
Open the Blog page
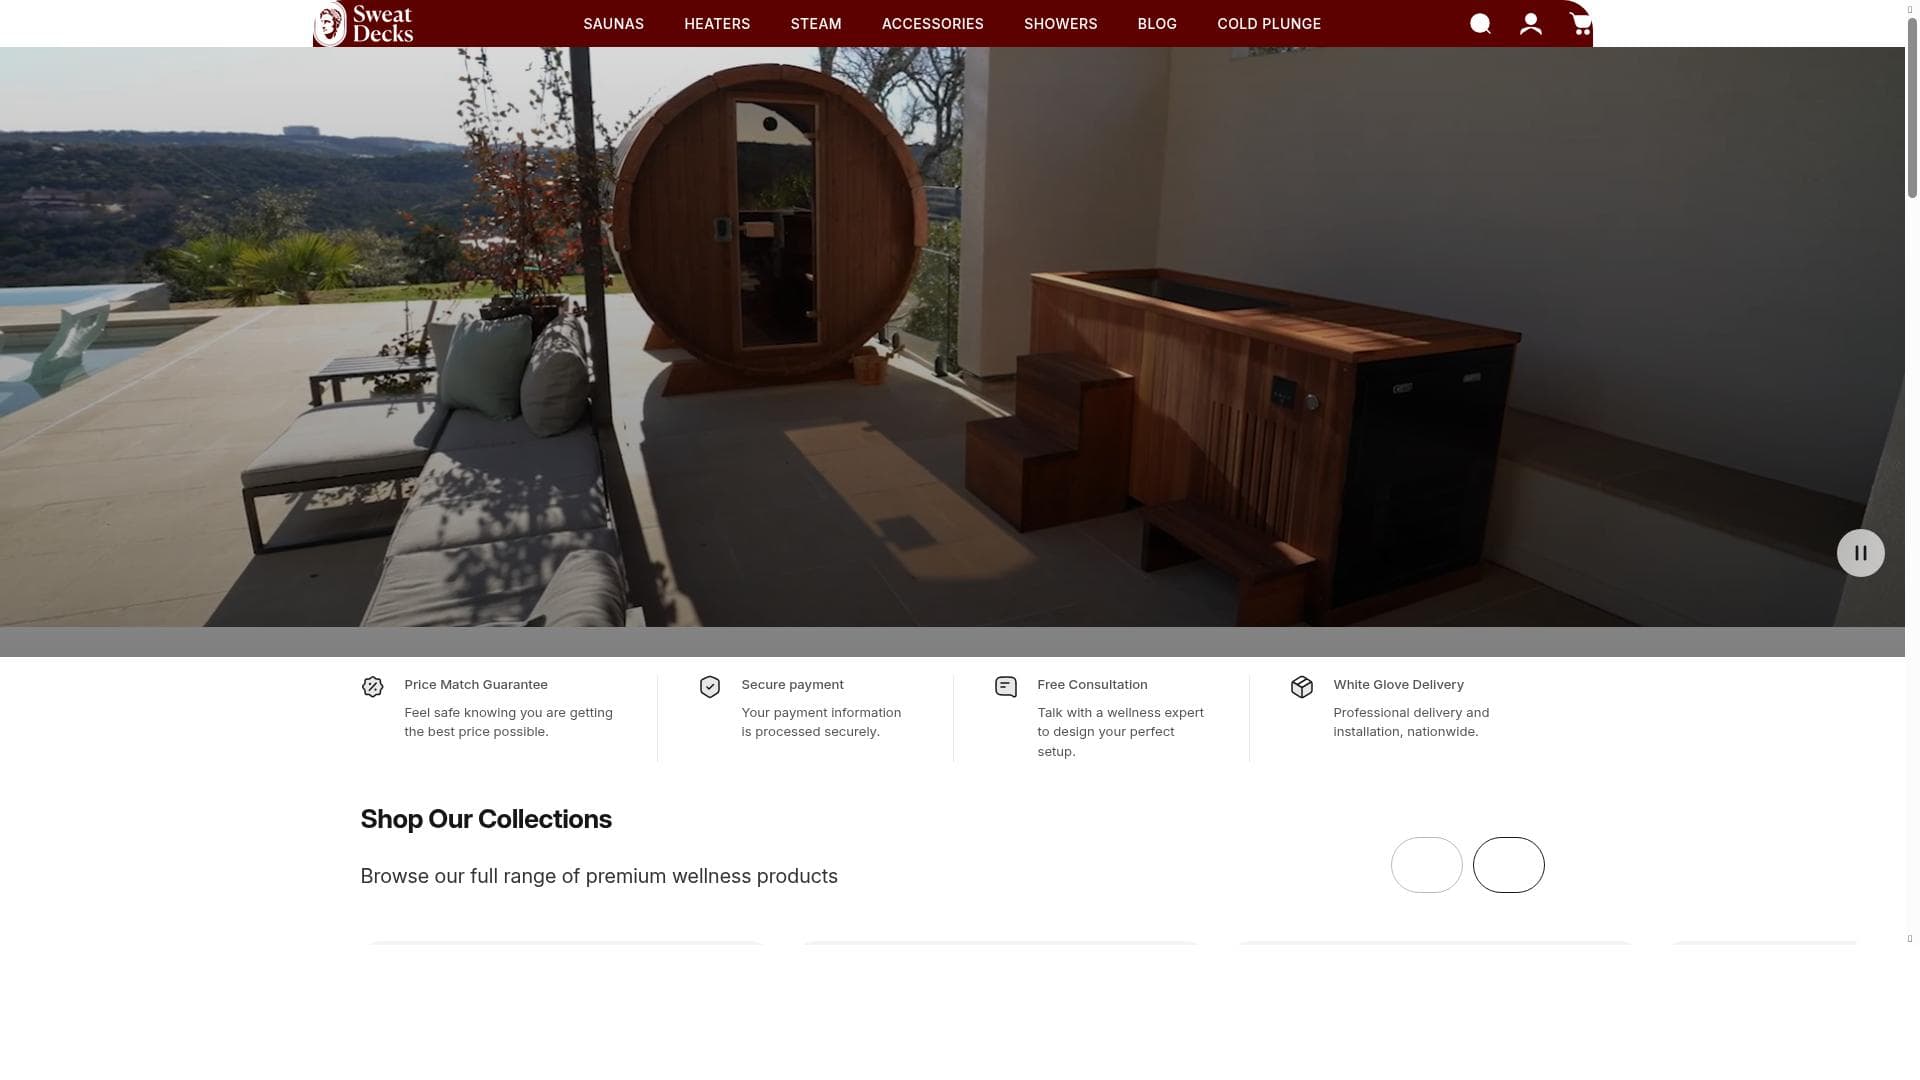[x=1157, y=24]
